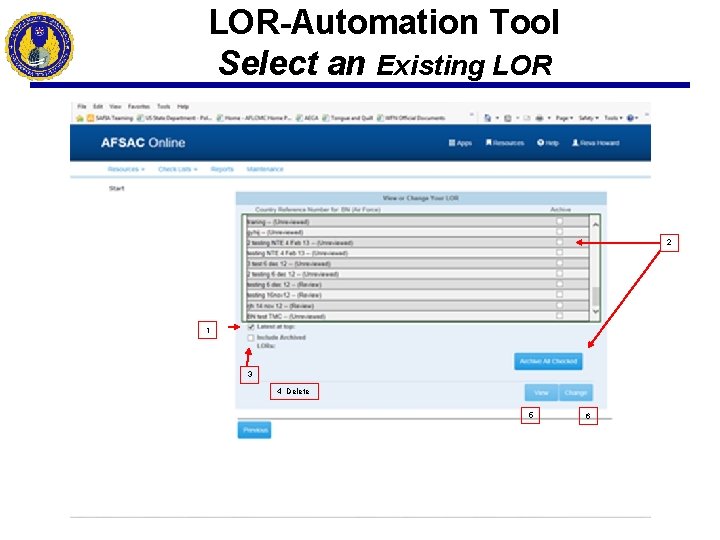
Task: Open the AECA favorite bookmark
Action: tap(307, 118)
